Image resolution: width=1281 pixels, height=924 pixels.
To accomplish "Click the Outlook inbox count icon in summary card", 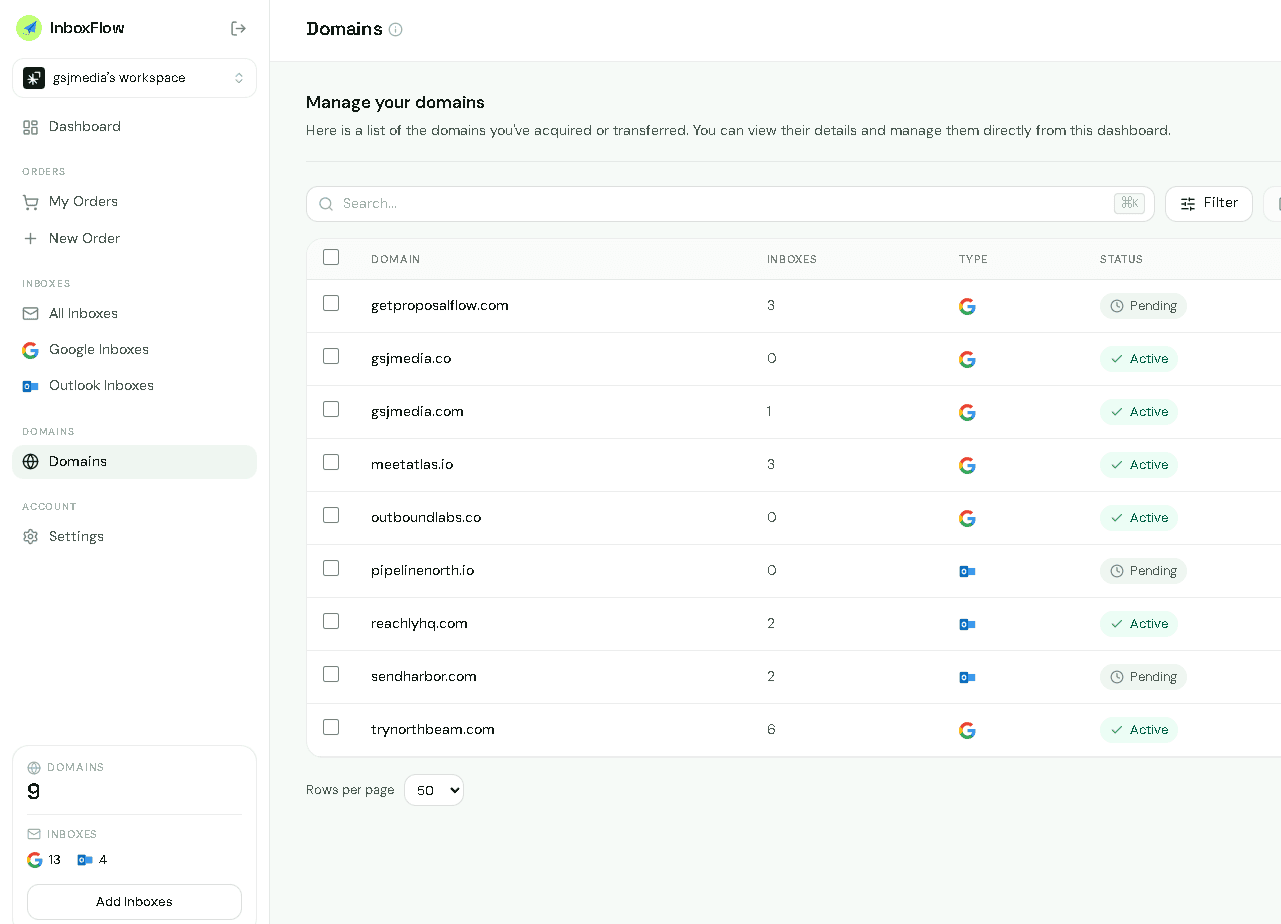I will 85,860.
